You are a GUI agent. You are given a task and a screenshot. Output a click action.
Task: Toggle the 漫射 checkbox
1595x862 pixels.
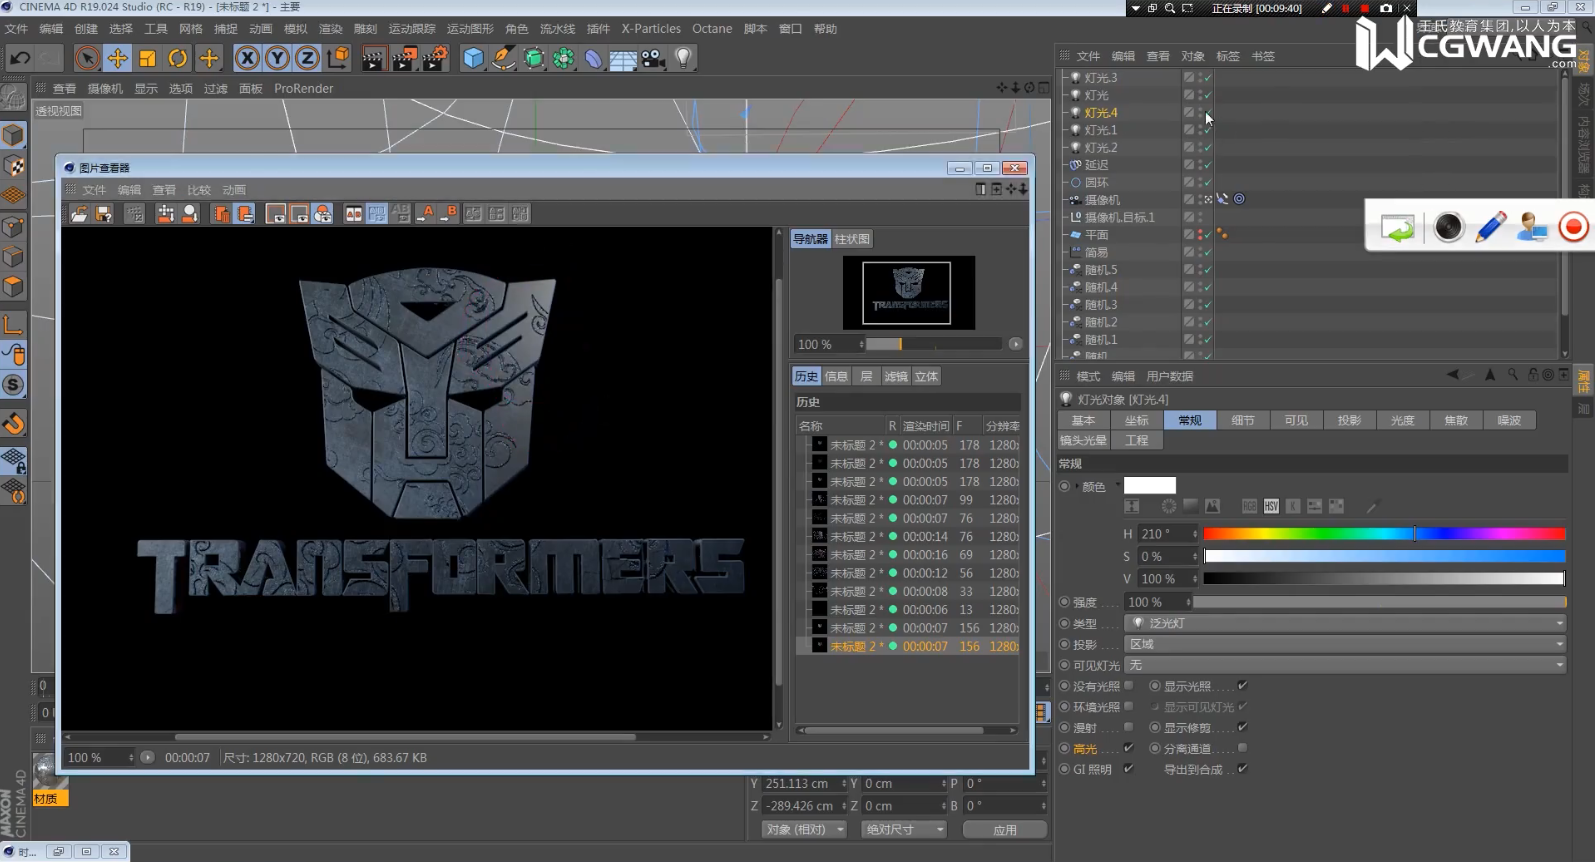click(x=1129, y=728)
